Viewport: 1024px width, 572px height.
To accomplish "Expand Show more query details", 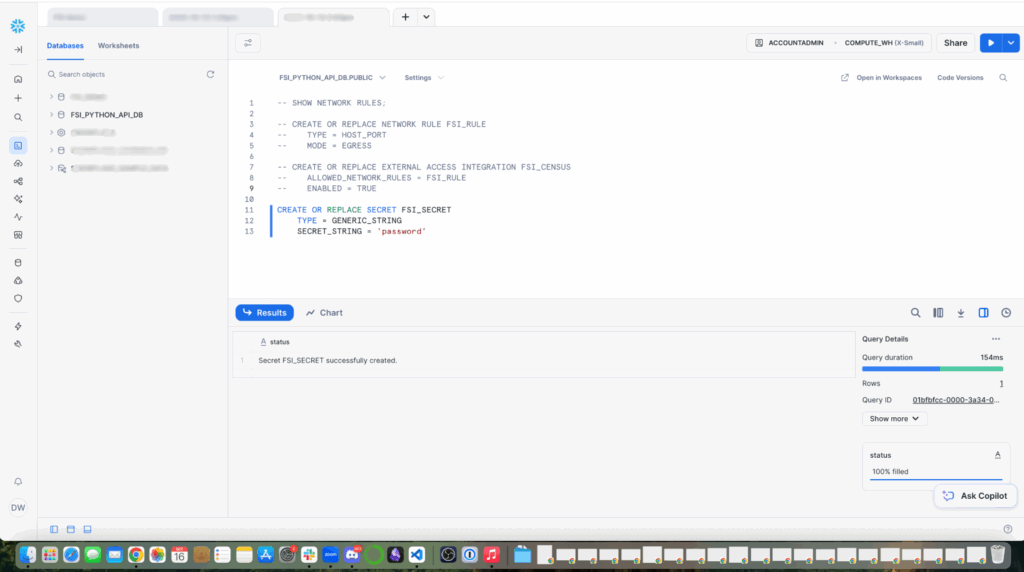I will tap(894, 419).
